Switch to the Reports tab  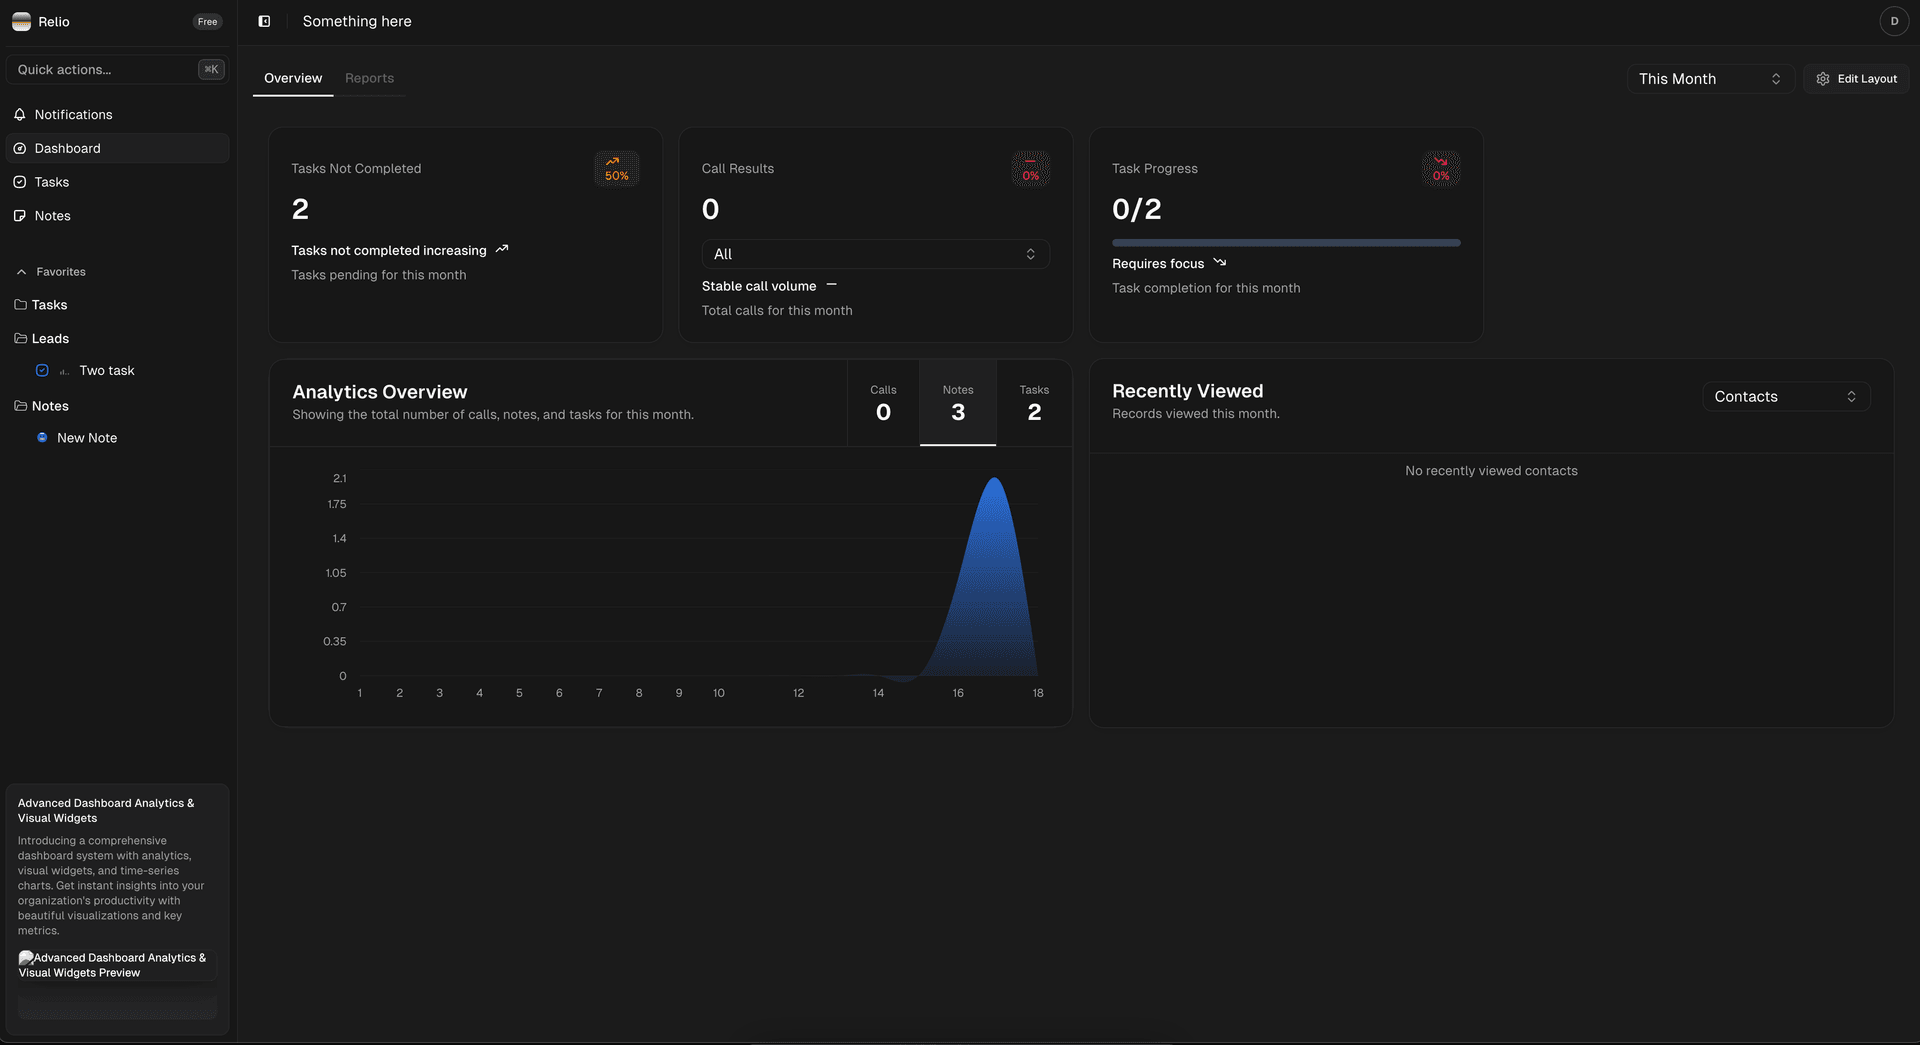(369, 78)
